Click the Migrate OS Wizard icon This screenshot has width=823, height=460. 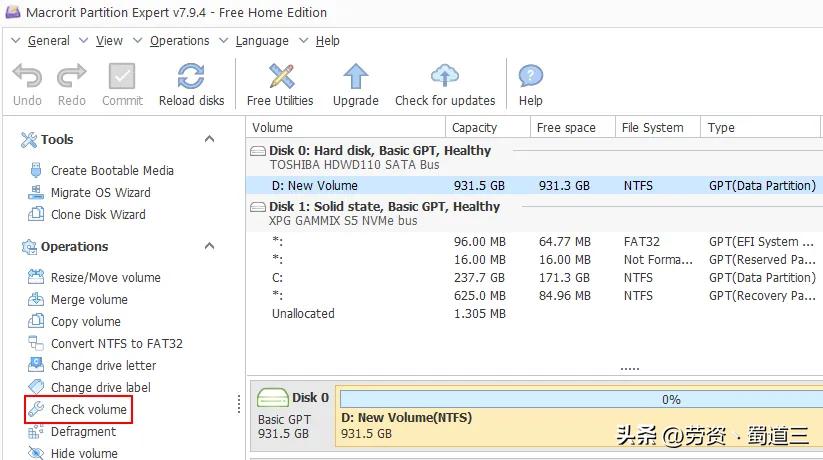36,192
